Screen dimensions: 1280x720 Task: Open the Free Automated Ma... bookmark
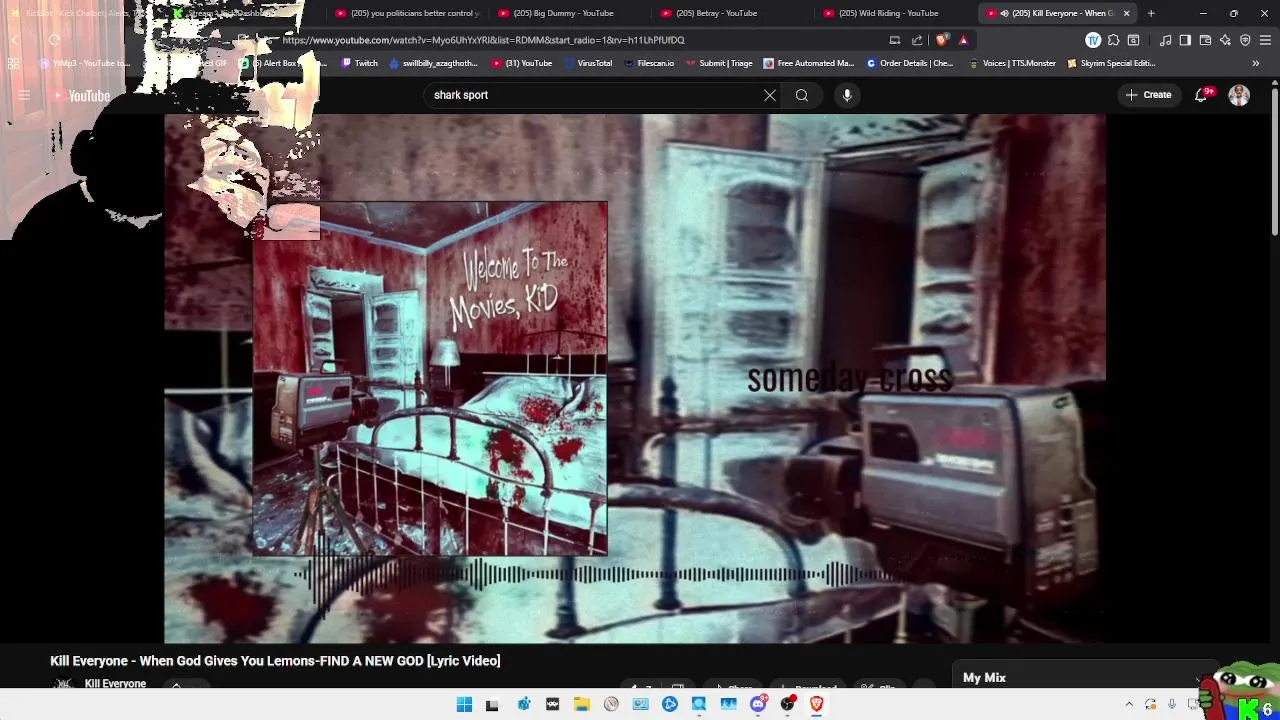pyautogui.click(x=808, y=63)
